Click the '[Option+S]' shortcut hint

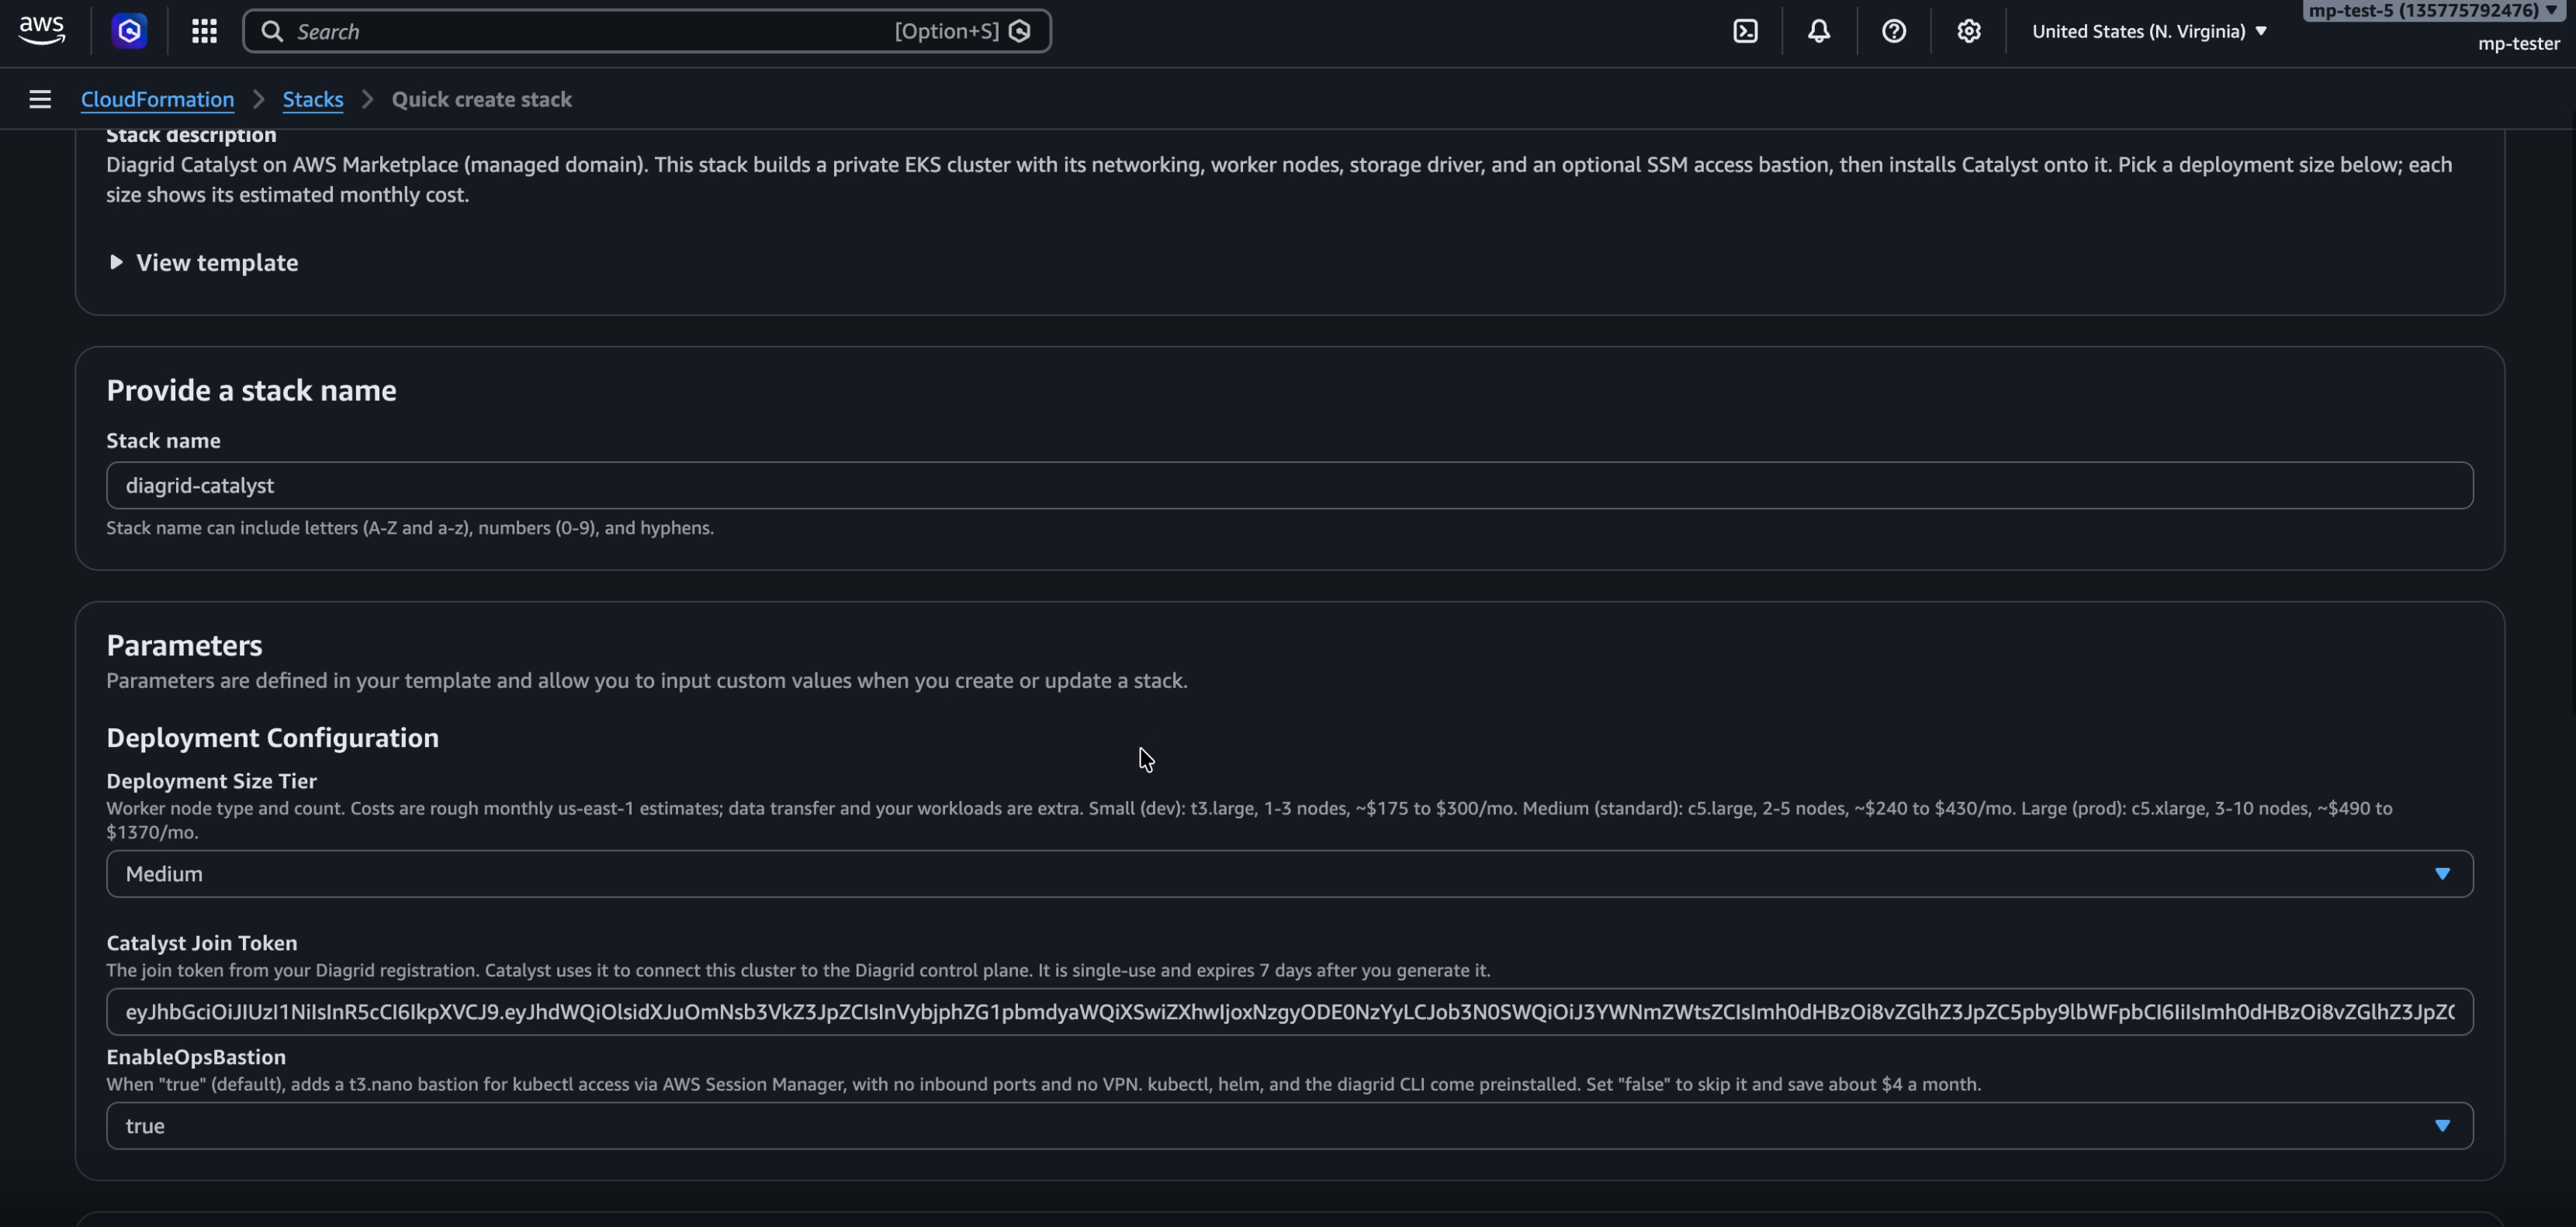[x=946, y=31]
